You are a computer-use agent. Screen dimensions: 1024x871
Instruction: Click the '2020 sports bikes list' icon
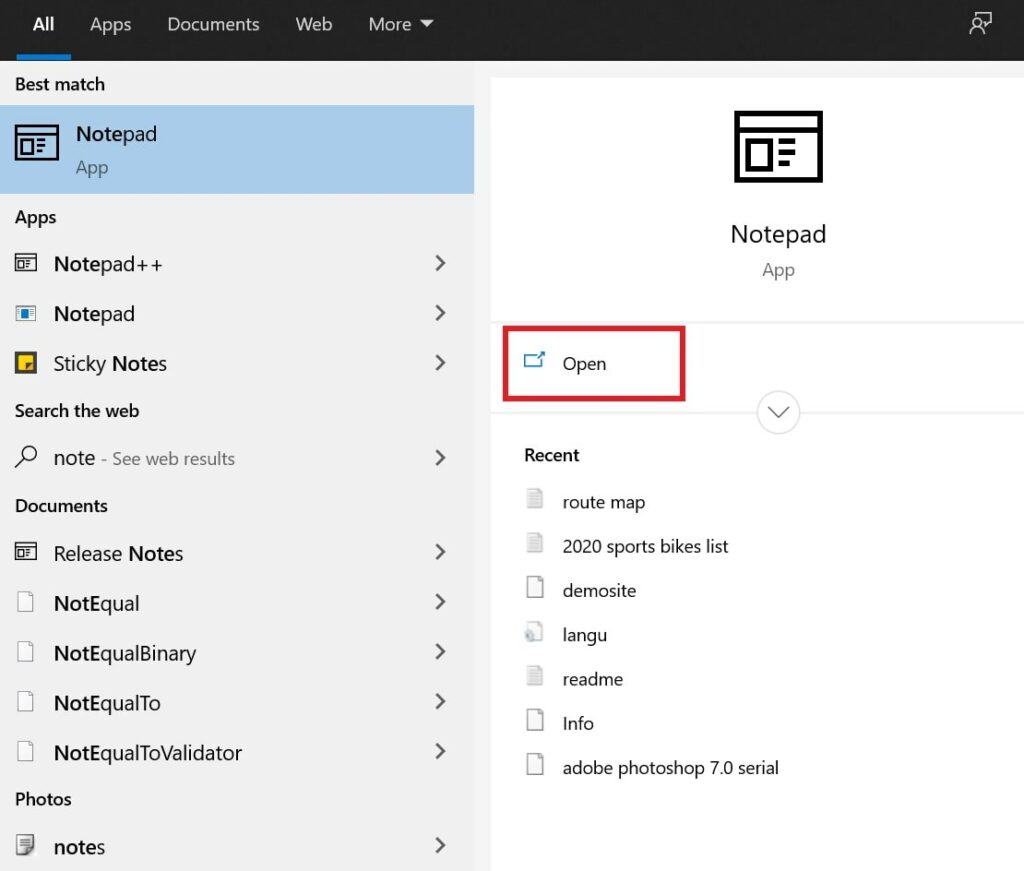pyautogui.click(x=537, y=546)
